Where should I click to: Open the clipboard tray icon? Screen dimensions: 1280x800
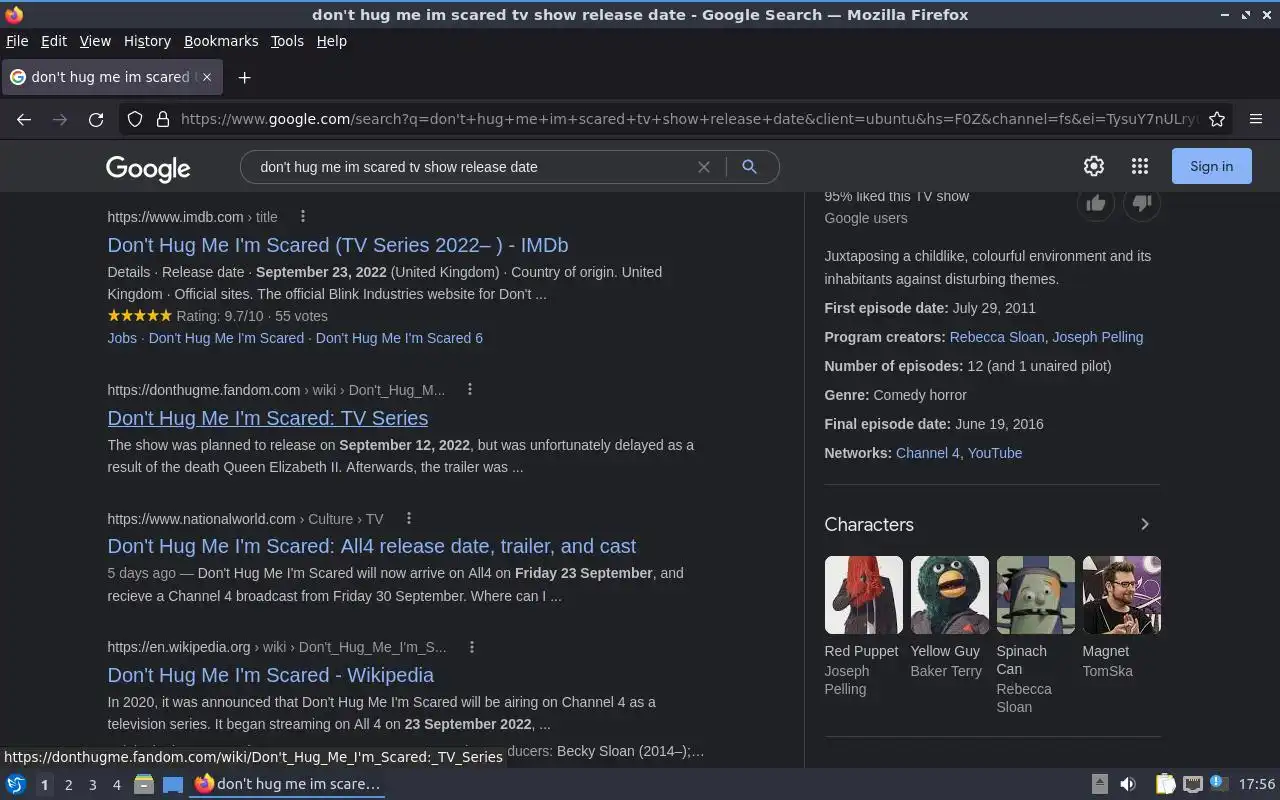(1165, 784)
